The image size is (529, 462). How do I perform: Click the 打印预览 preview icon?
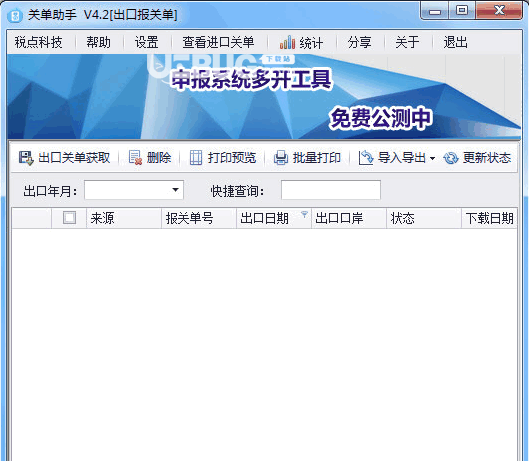196,158
